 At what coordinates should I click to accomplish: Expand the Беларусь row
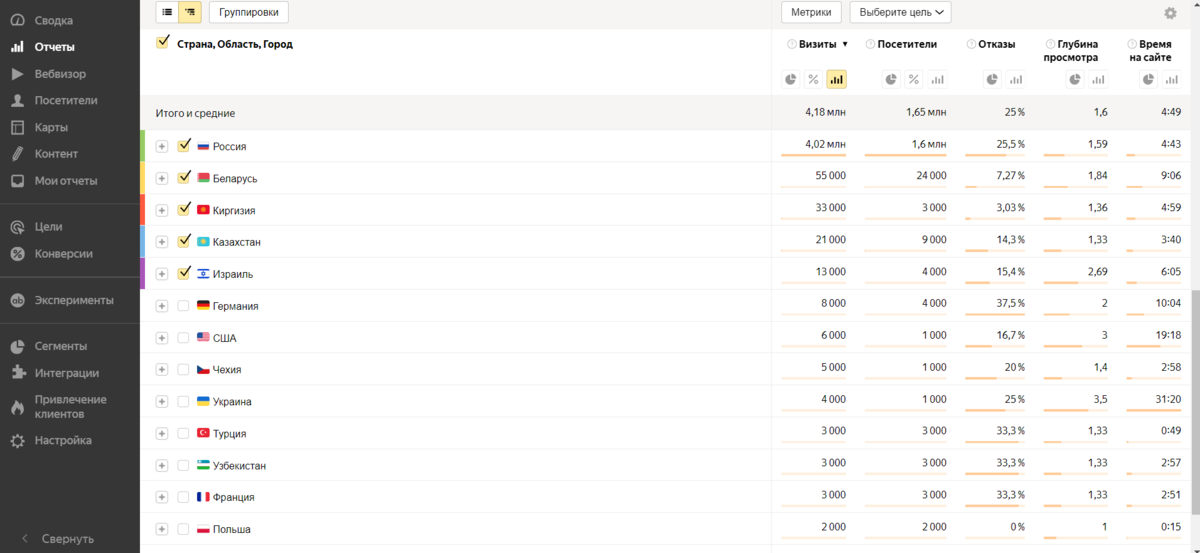(162, 178)
